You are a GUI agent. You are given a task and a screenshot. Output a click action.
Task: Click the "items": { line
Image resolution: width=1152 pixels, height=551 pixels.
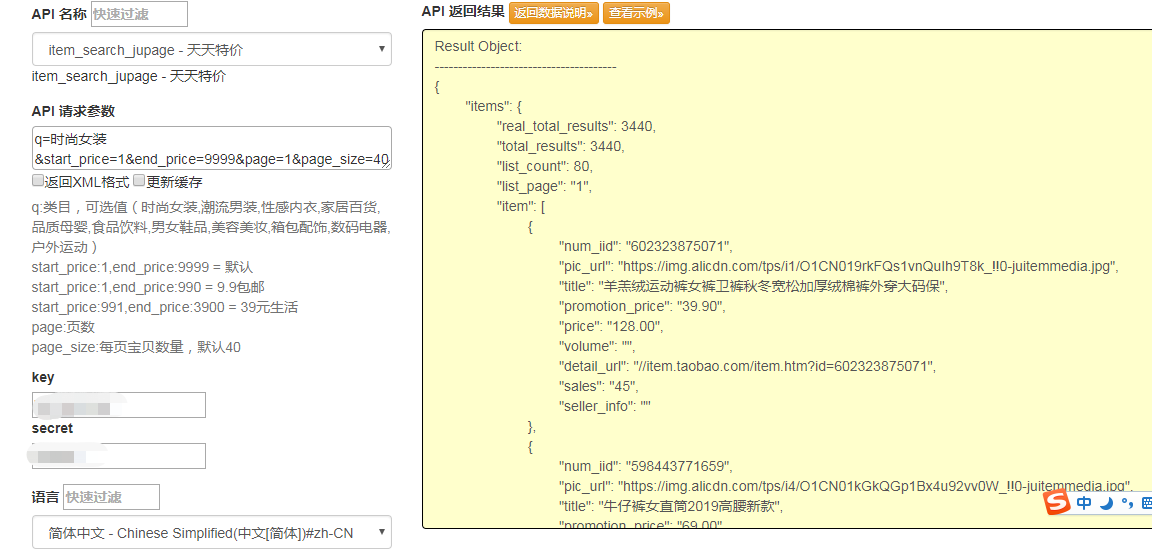click(x=494, y=107)
